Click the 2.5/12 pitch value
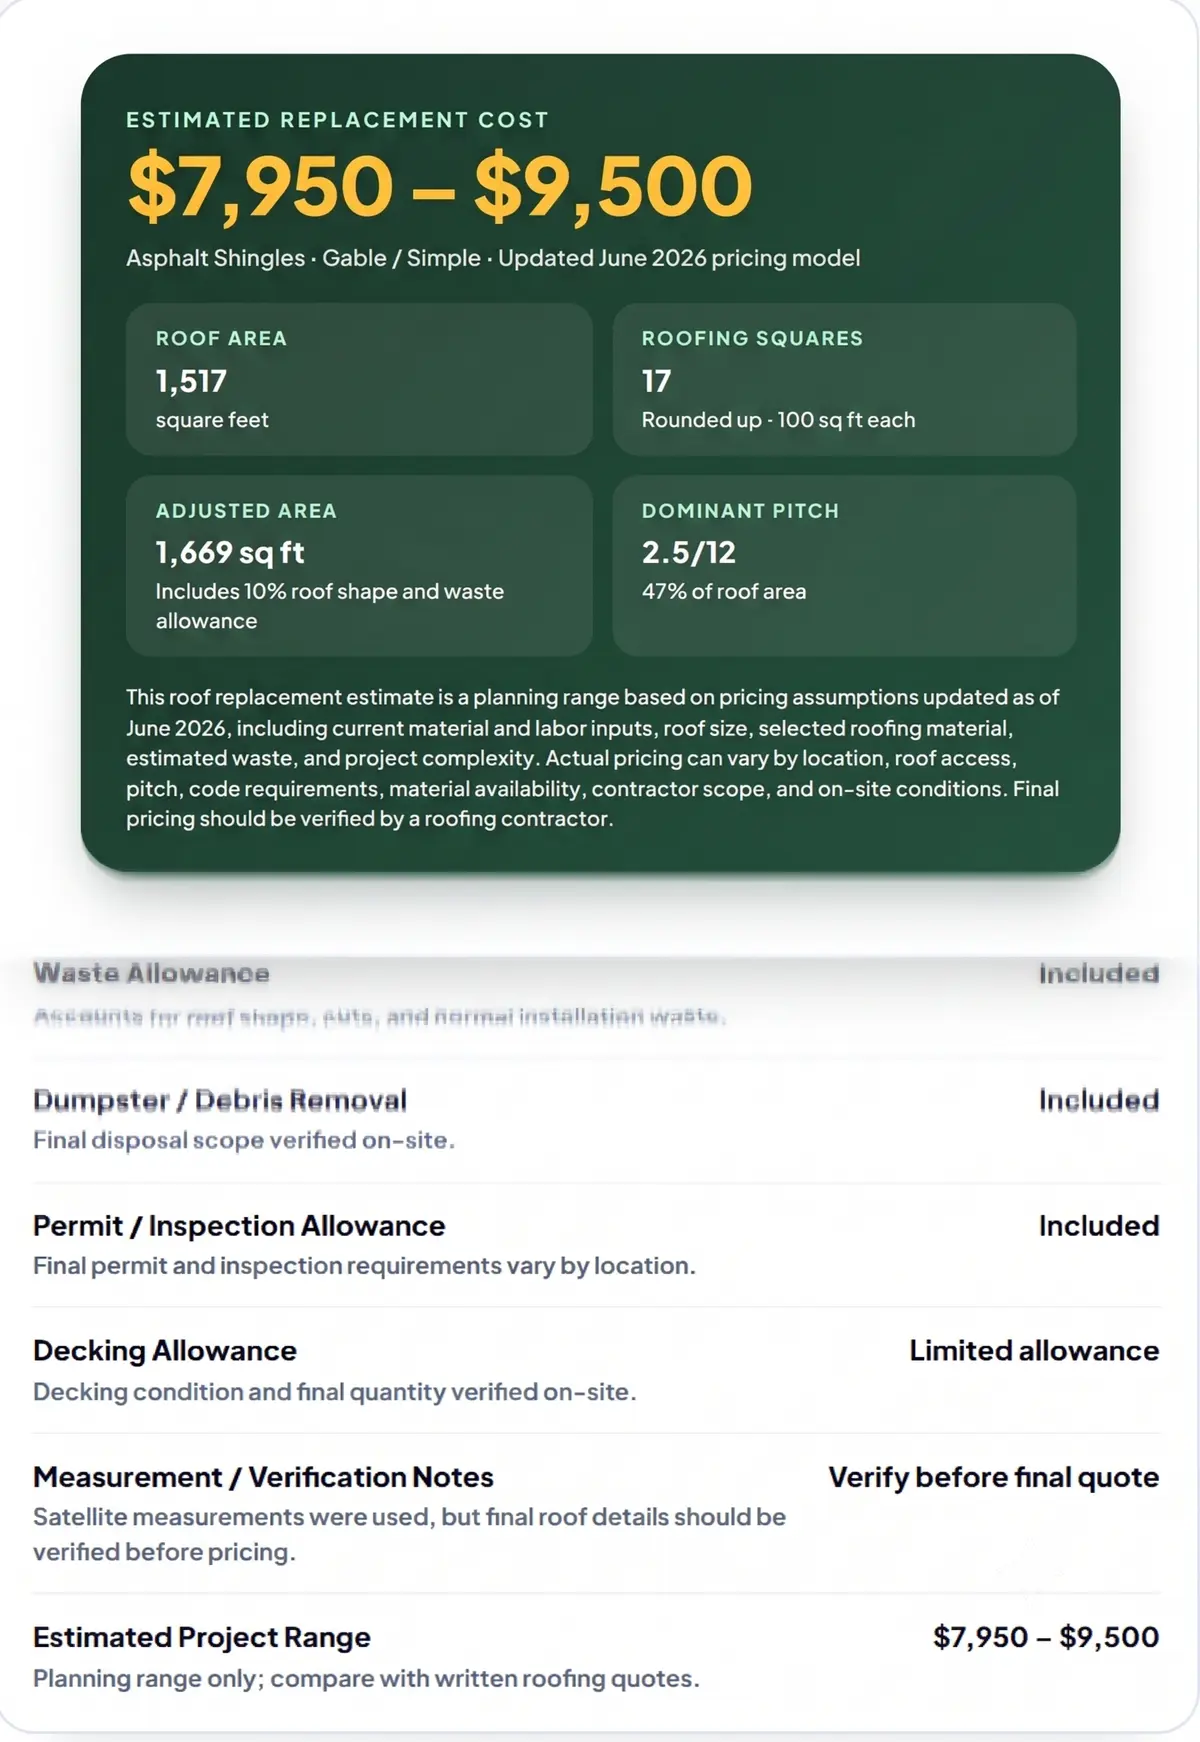This screenshot has height=1742, width=1200. pos(689,552)
